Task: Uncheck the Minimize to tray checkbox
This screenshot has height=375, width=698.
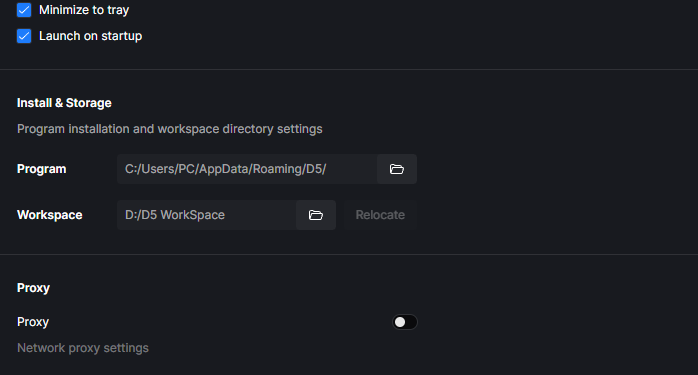Action: [24, 10]
